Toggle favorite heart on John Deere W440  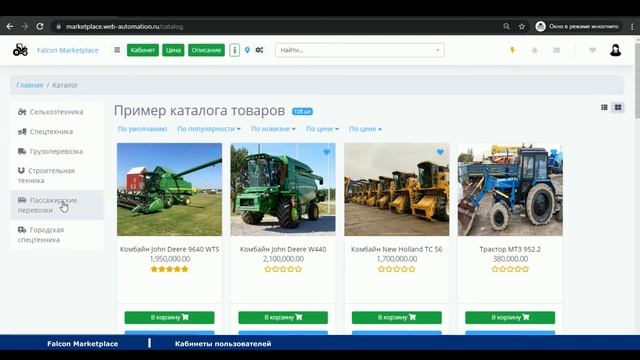327,152
